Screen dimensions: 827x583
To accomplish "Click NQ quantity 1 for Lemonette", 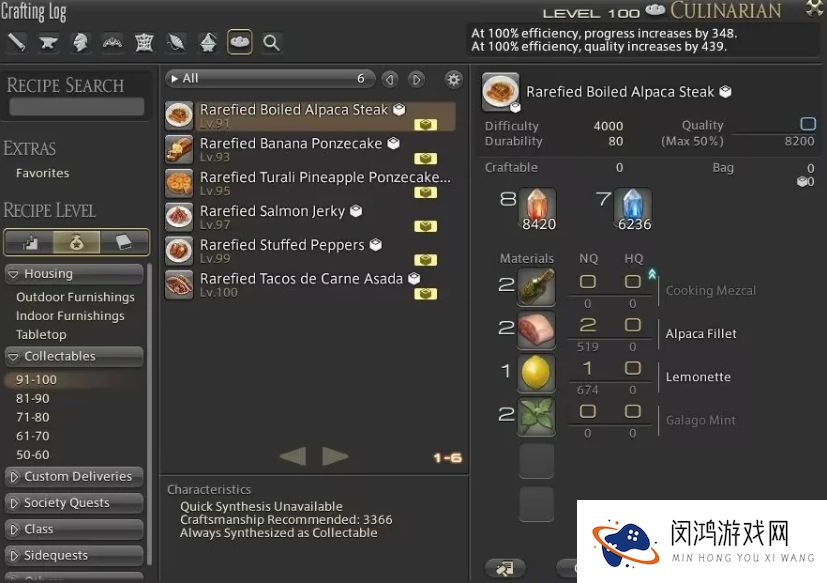I will click(588, 368).
